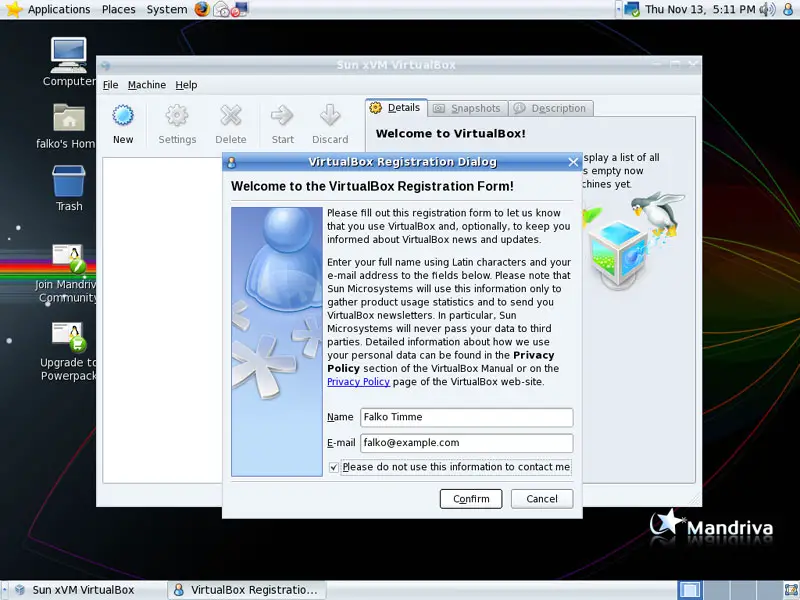The width and height of the screenshot is (800, 600).
Task: Click the New virtual machine toolbar icon
Action: [123, 116]
